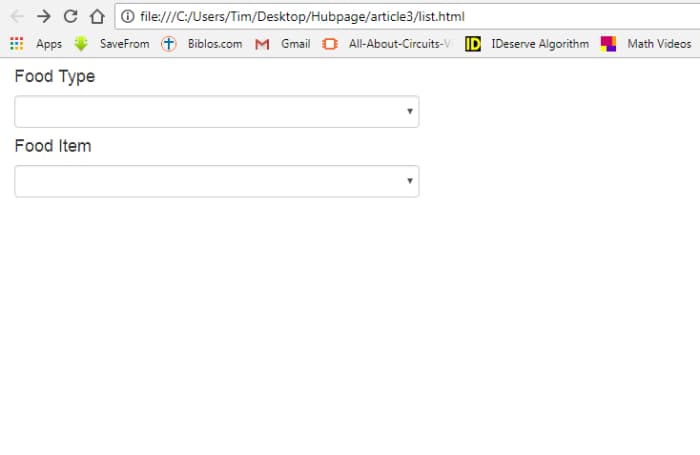Open the Gmail bookmark
700x455 pixels.
click(x=284, y=44)
